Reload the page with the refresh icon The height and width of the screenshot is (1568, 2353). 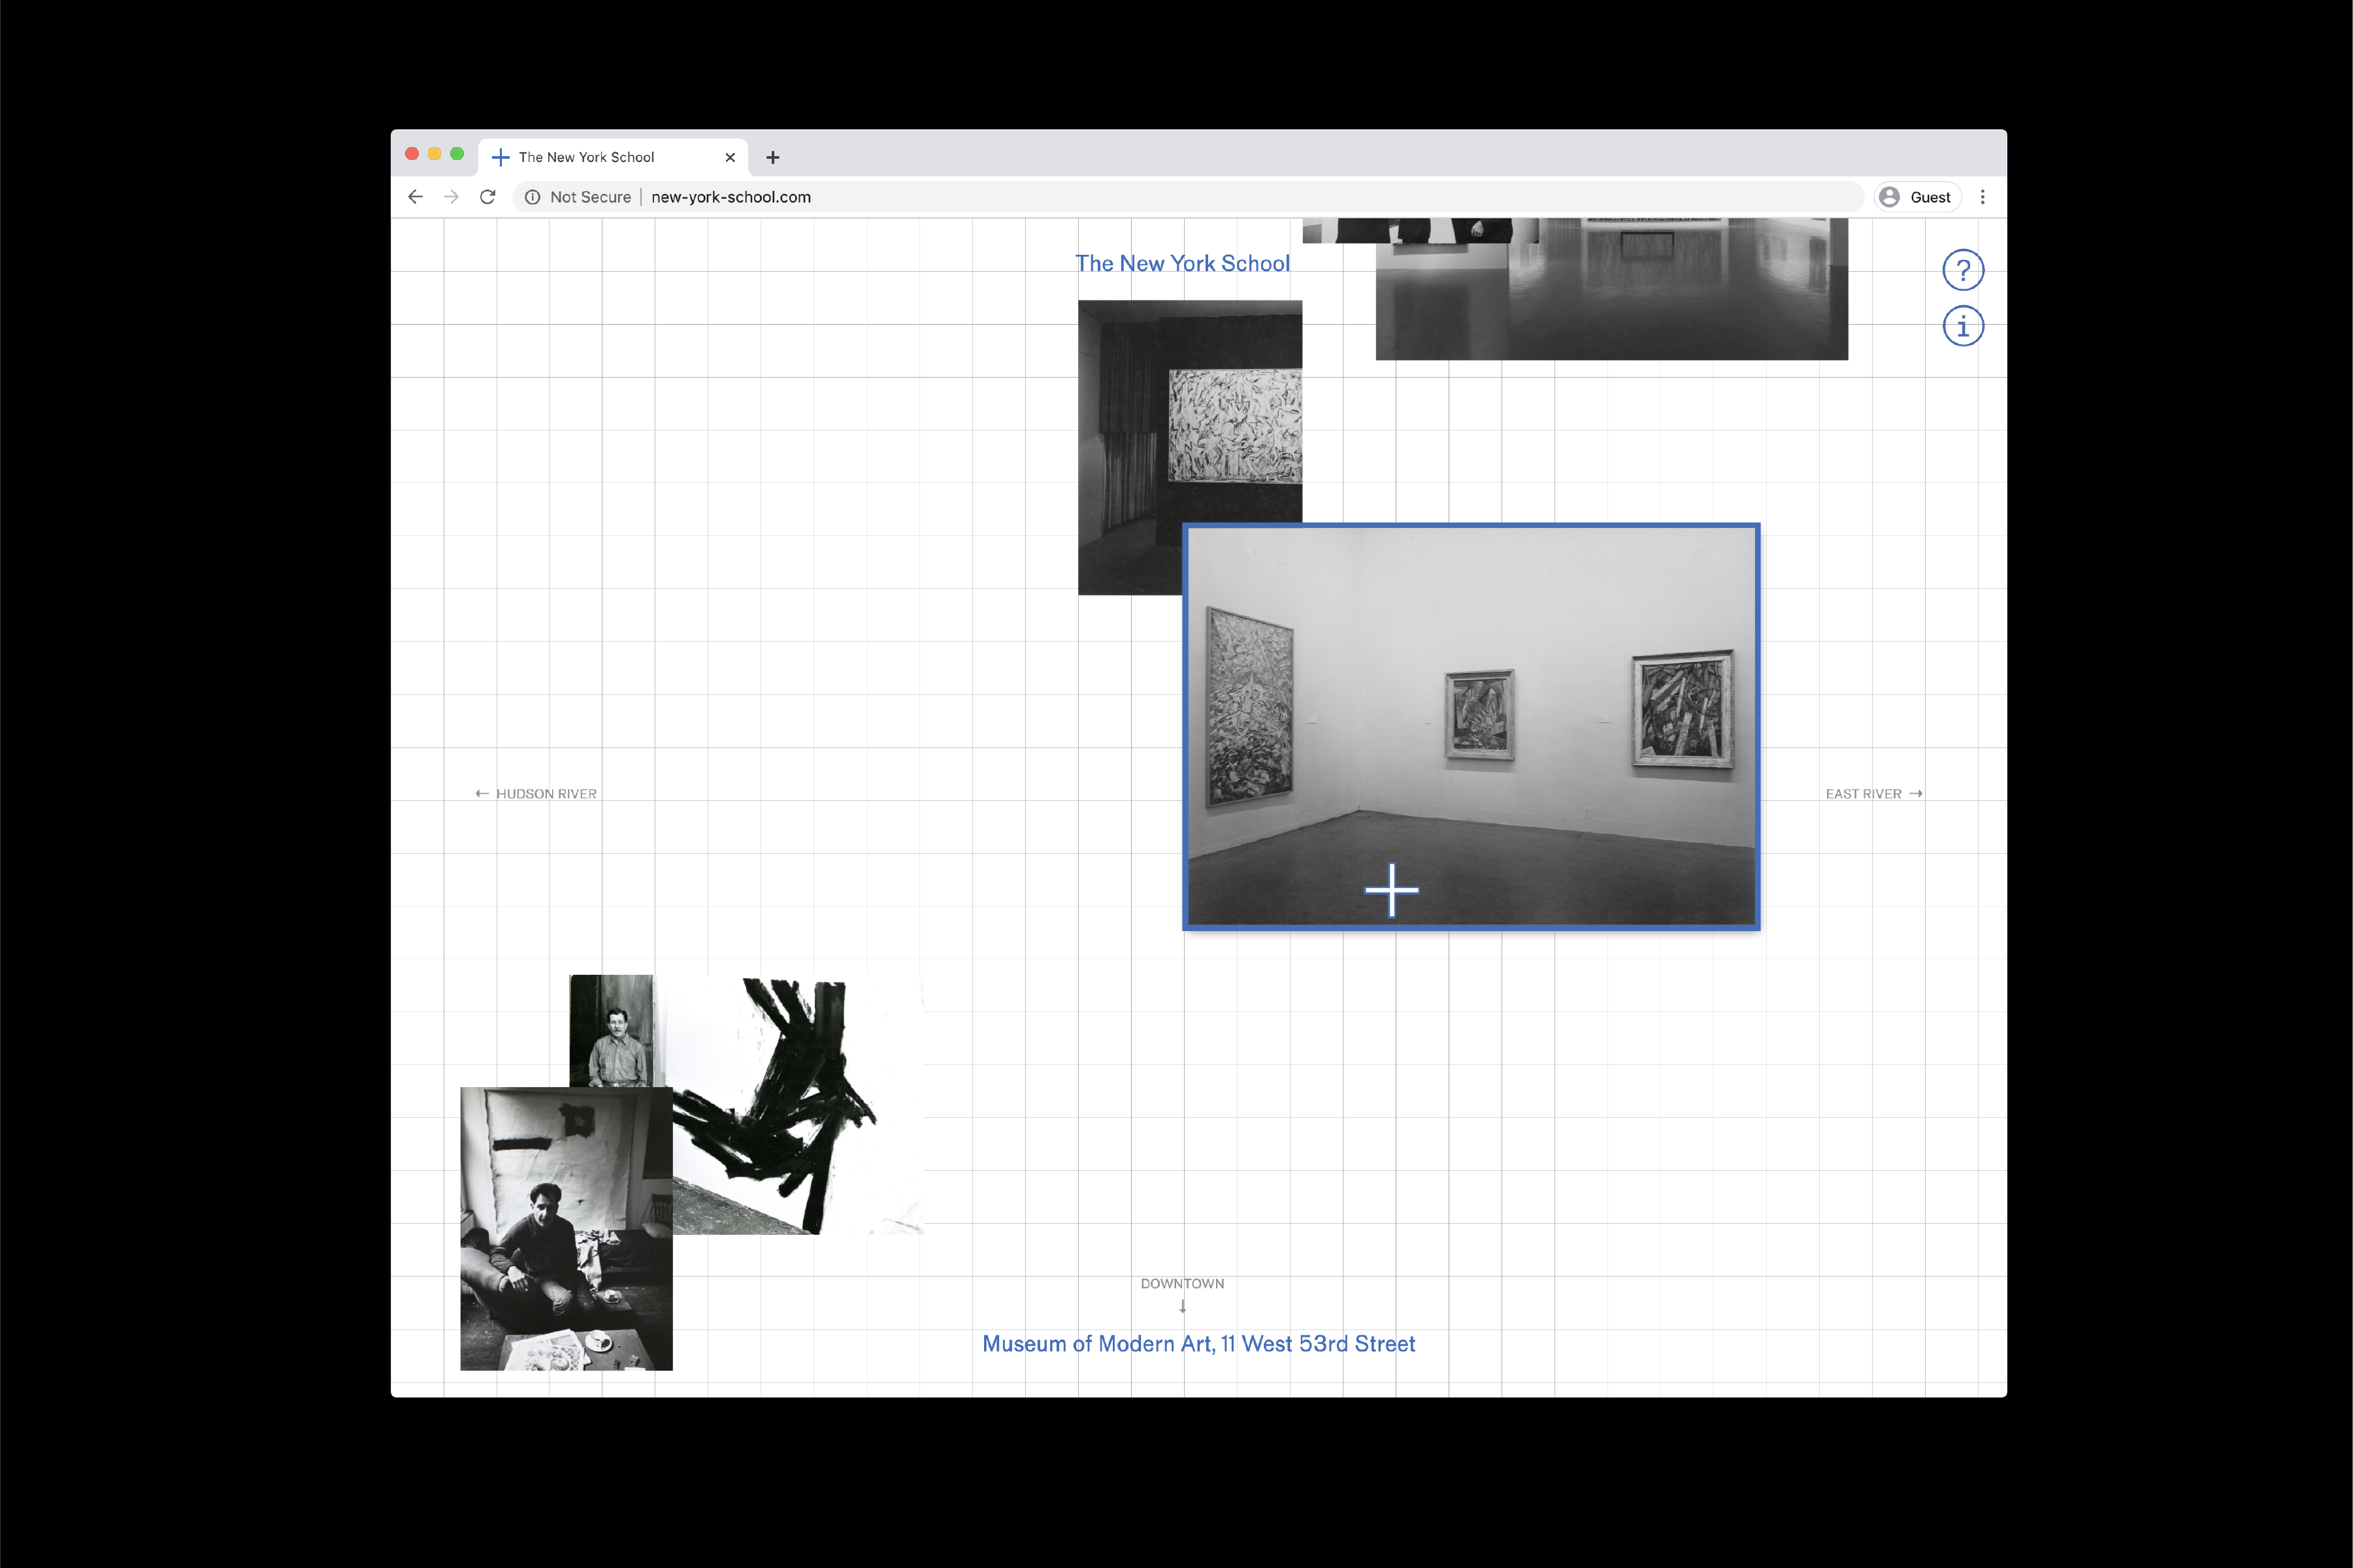(487, 197)
